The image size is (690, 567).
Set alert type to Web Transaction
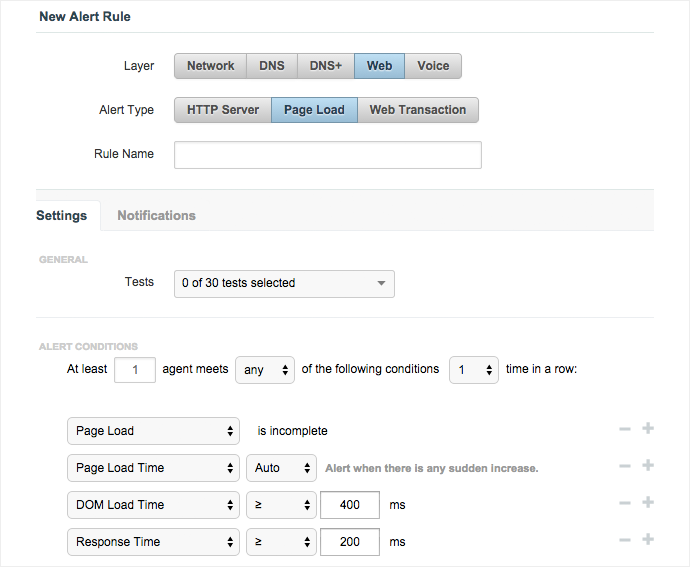pyautogui.click(x=418, y=110)
